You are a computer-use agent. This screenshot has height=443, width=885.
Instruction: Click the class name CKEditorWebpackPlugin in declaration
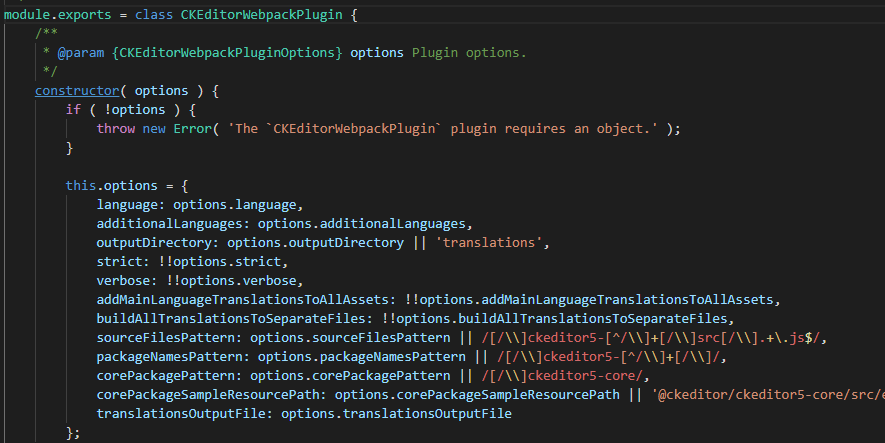(261, 15)
